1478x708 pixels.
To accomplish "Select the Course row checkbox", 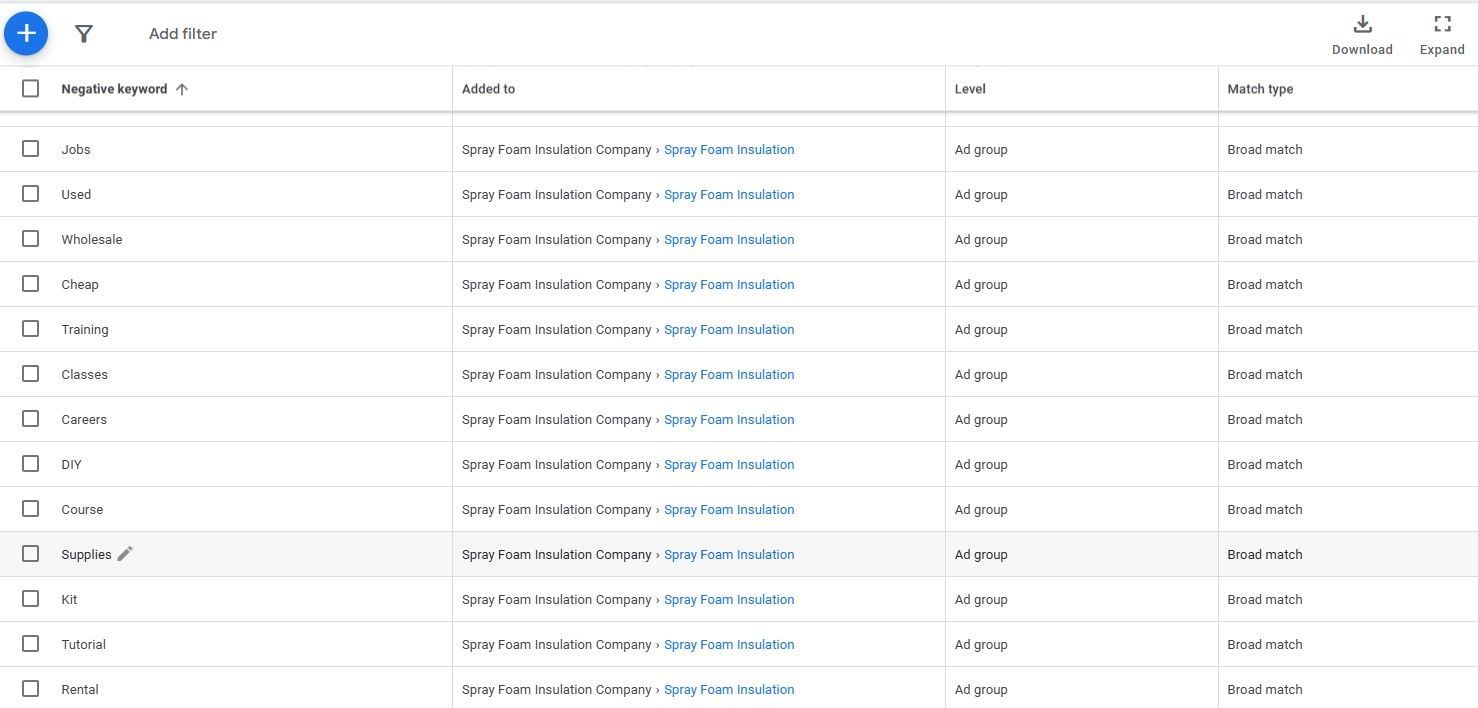I will [31, 508].
